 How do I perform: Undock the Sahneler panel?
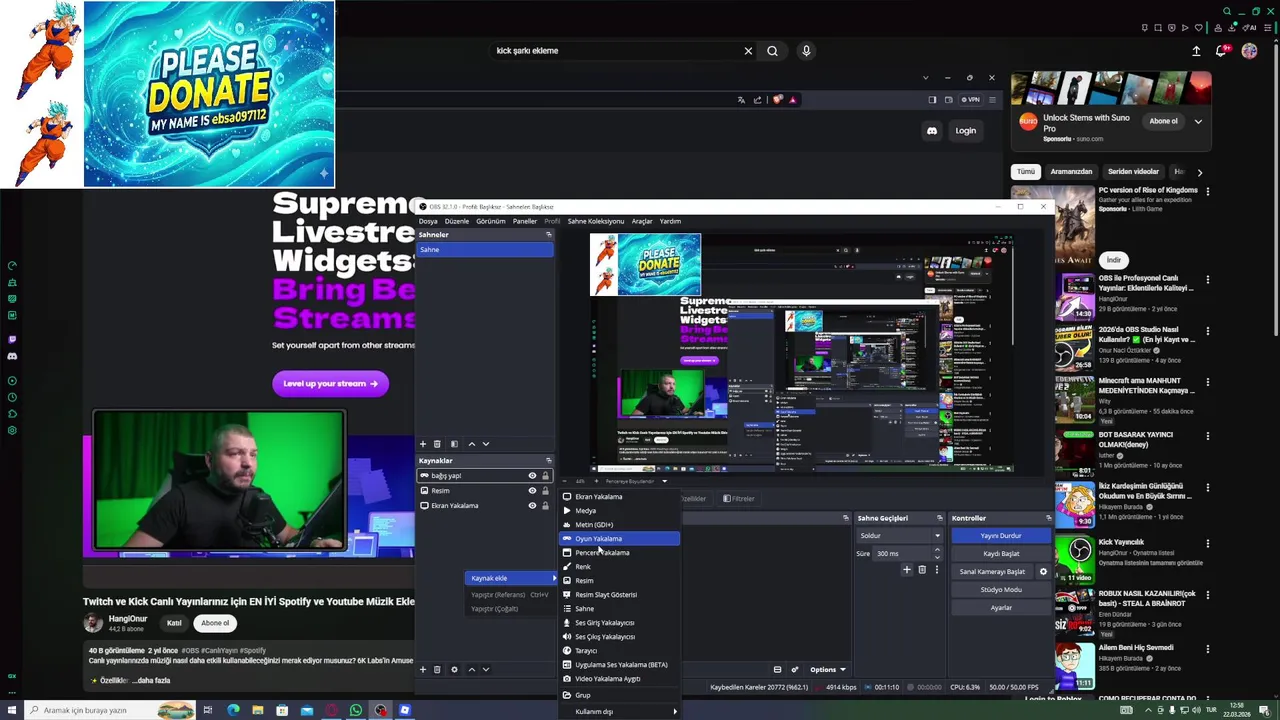pyautogui.click(x=548, y=235)
